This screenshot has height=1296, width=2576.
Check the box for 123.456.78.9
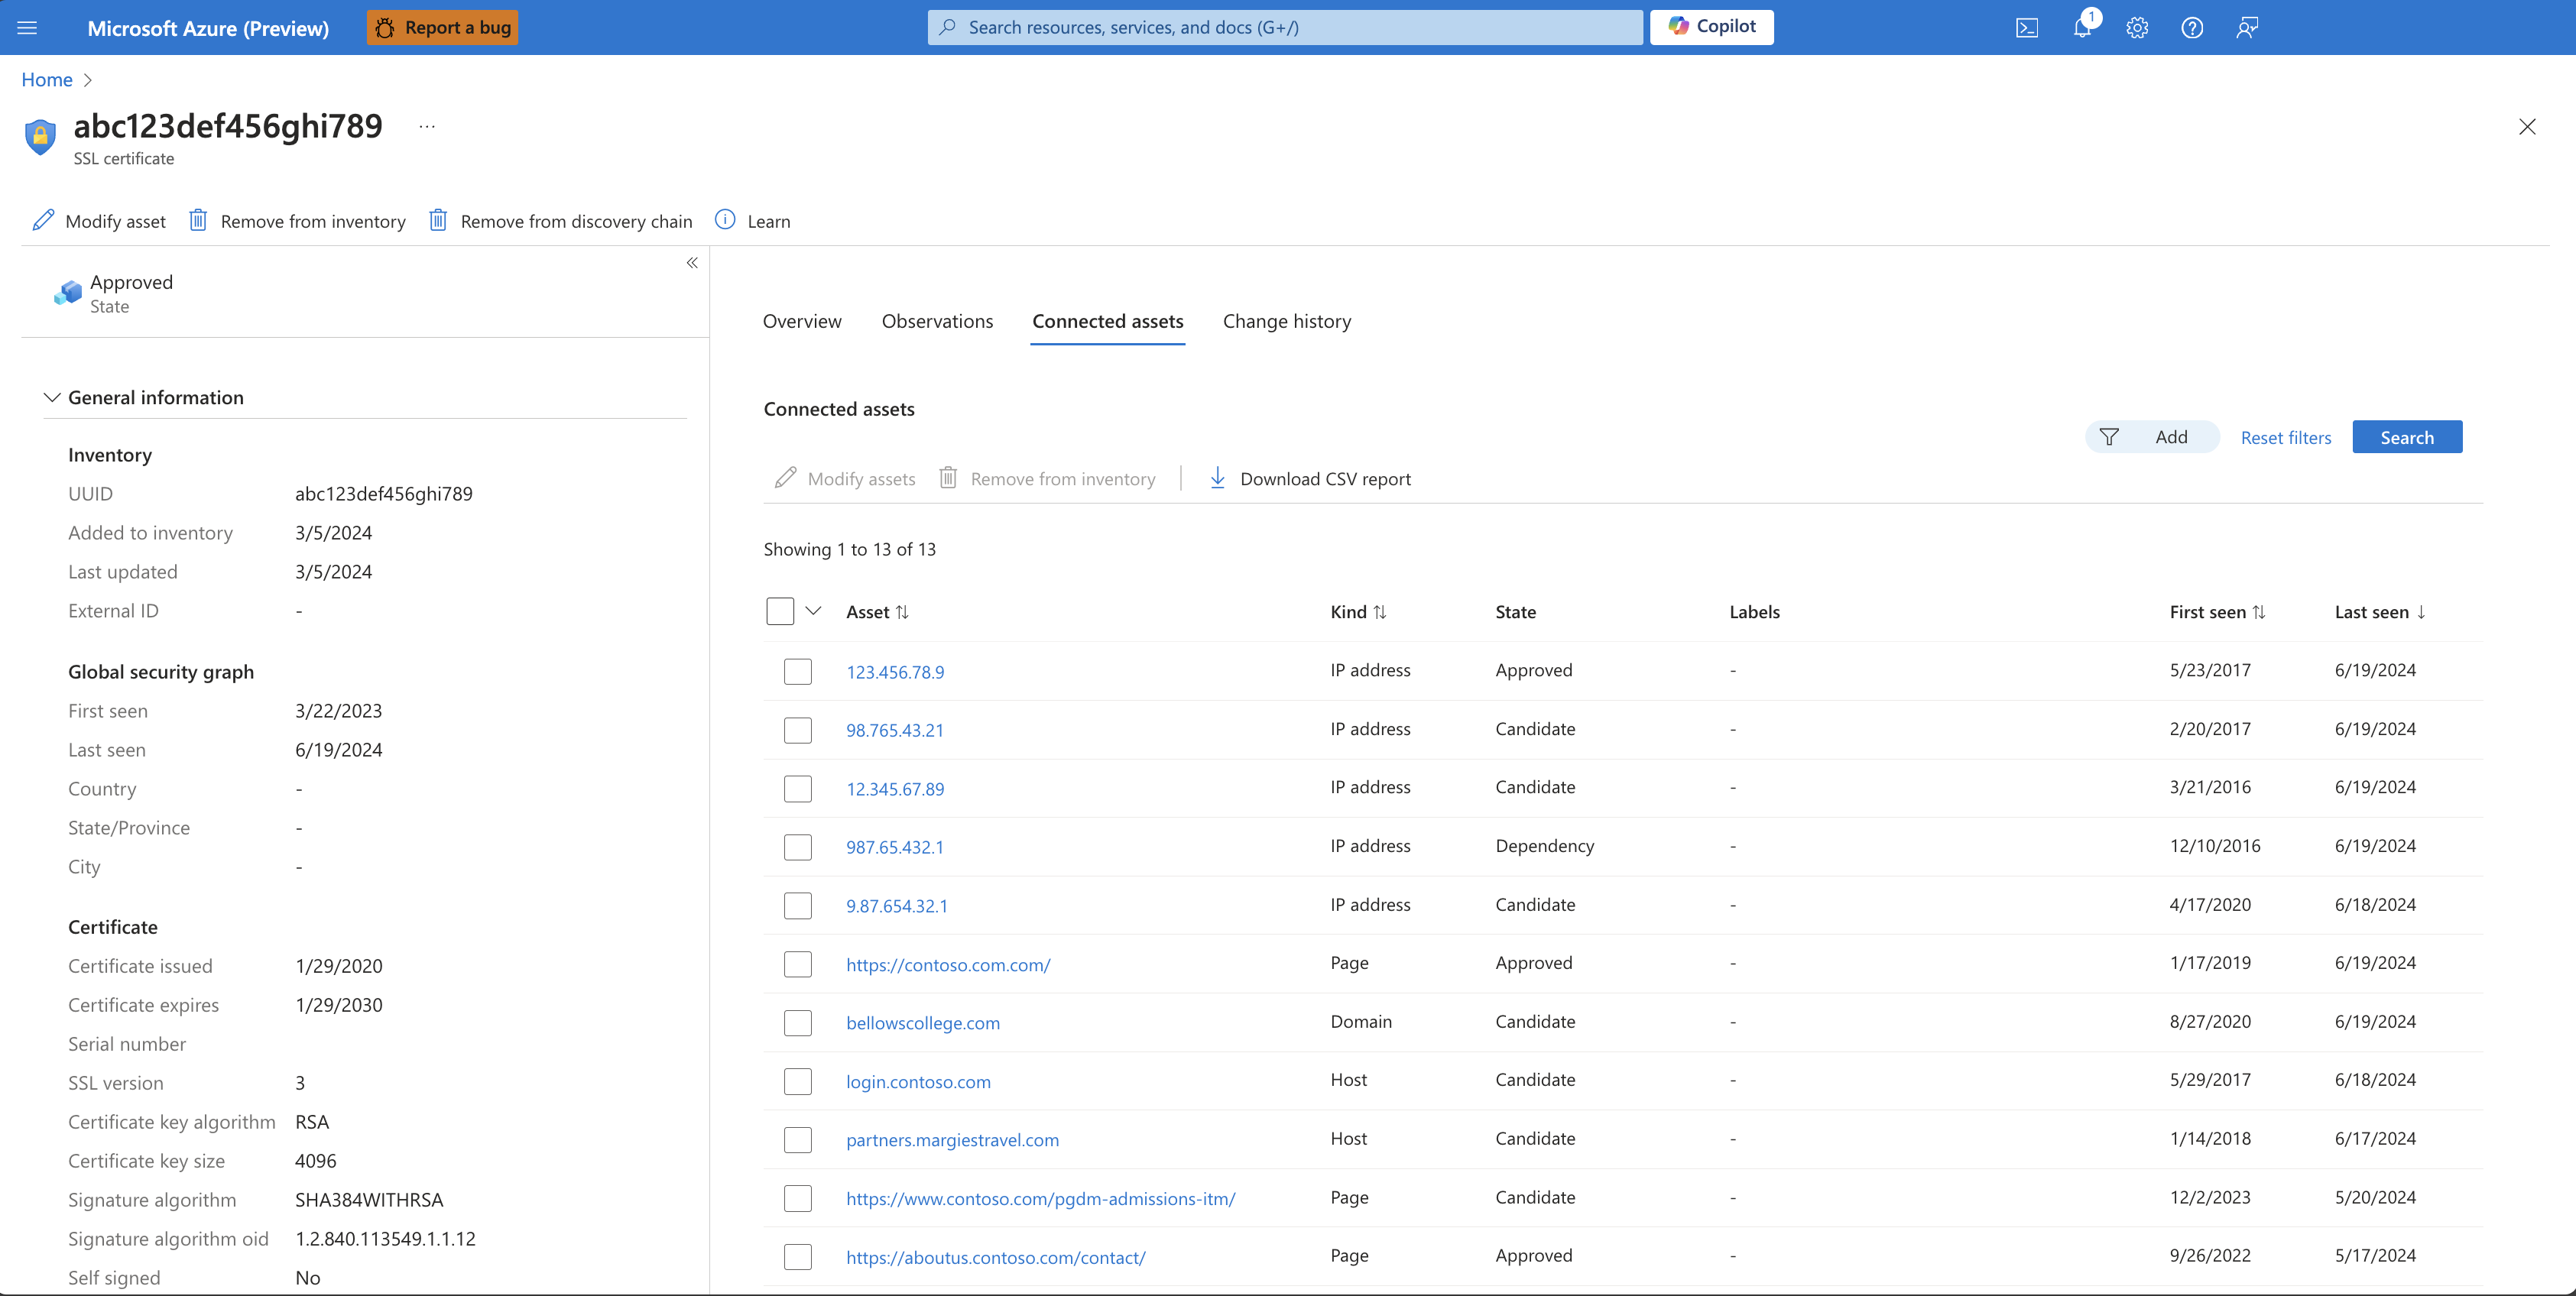click(798, 671)
